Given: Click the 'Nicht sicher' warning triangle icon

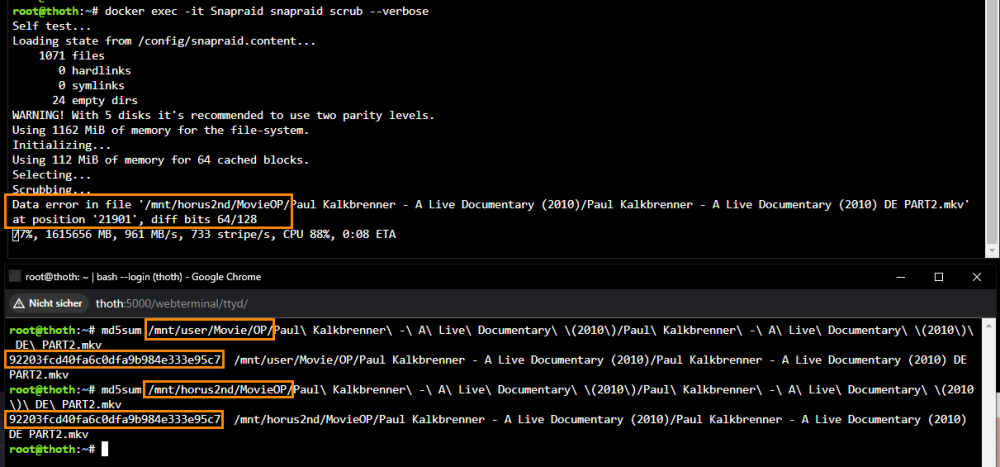Looking at the screenshot, I should pyautogui.click(x=18, y=304).
